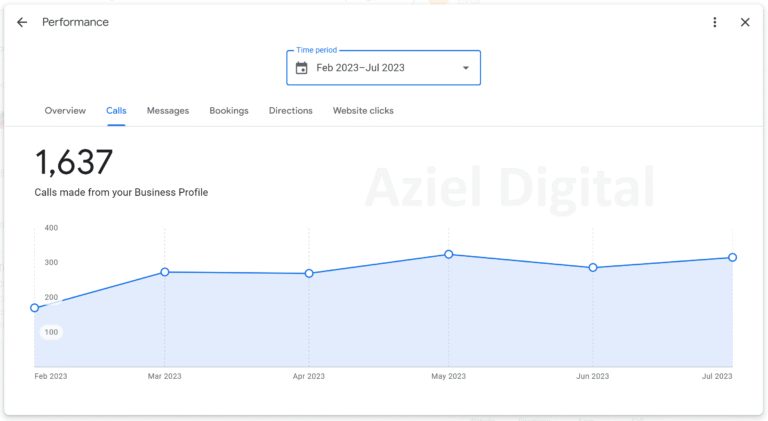Screen dimensions: 768x421
Task: Click the Jul 2023 data point
Action: pyautogui.click(x=733, y=257)
